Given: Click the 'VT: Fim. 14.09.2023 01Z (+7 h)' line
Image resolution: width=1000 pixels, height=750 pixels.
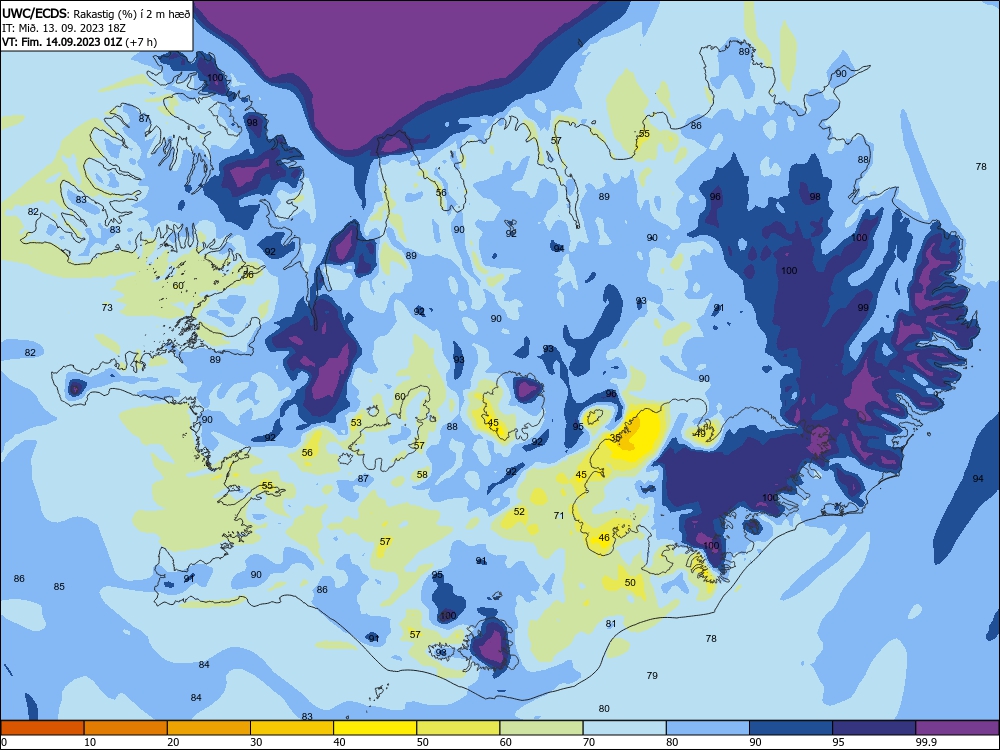Looking at the screenshot, I should point(79,42).
